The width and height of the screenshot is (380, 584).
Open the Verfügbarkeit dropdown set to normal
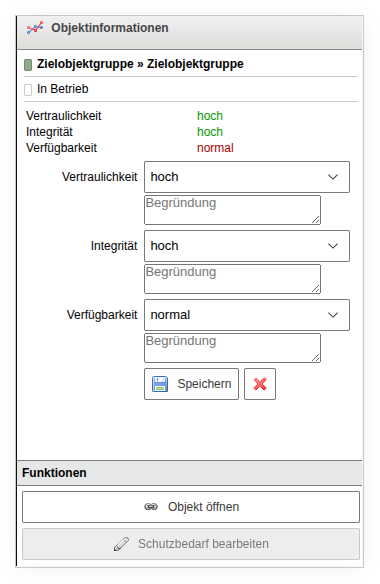click(247, 315)
